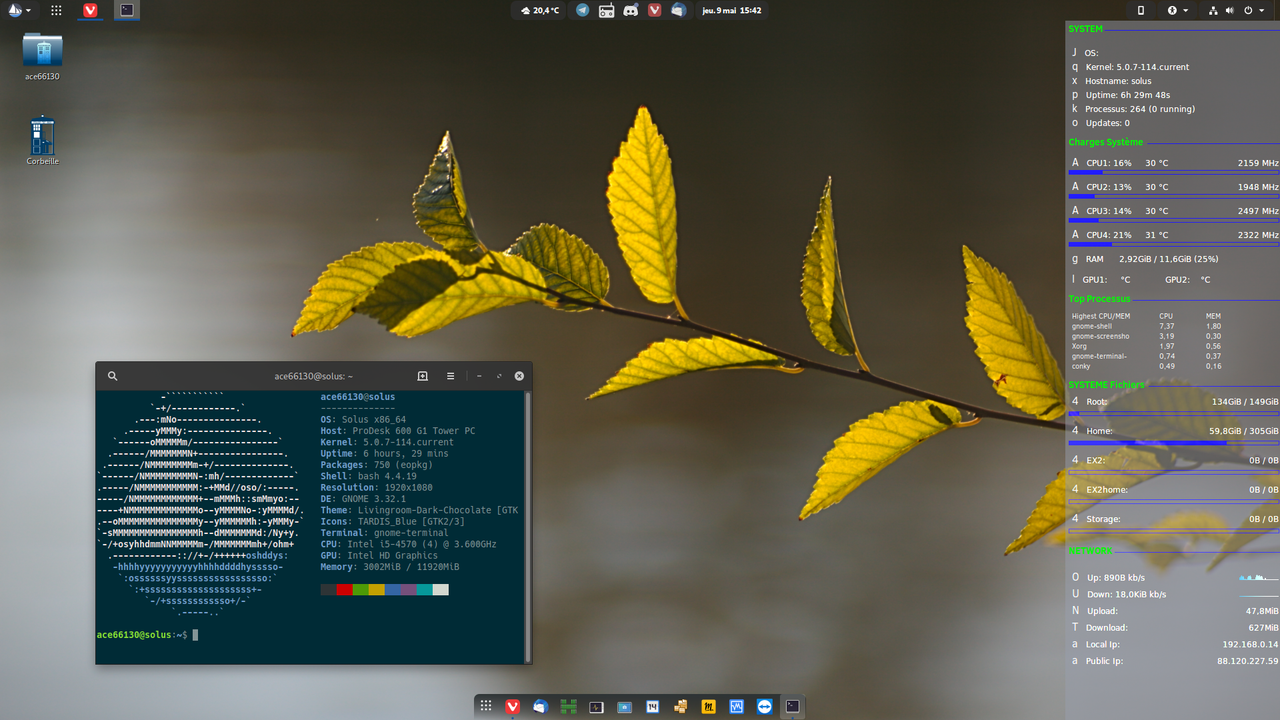Screen dimensions: 1280x720
Task: Click the green color block in neofetch output
Action: point(361,590)
